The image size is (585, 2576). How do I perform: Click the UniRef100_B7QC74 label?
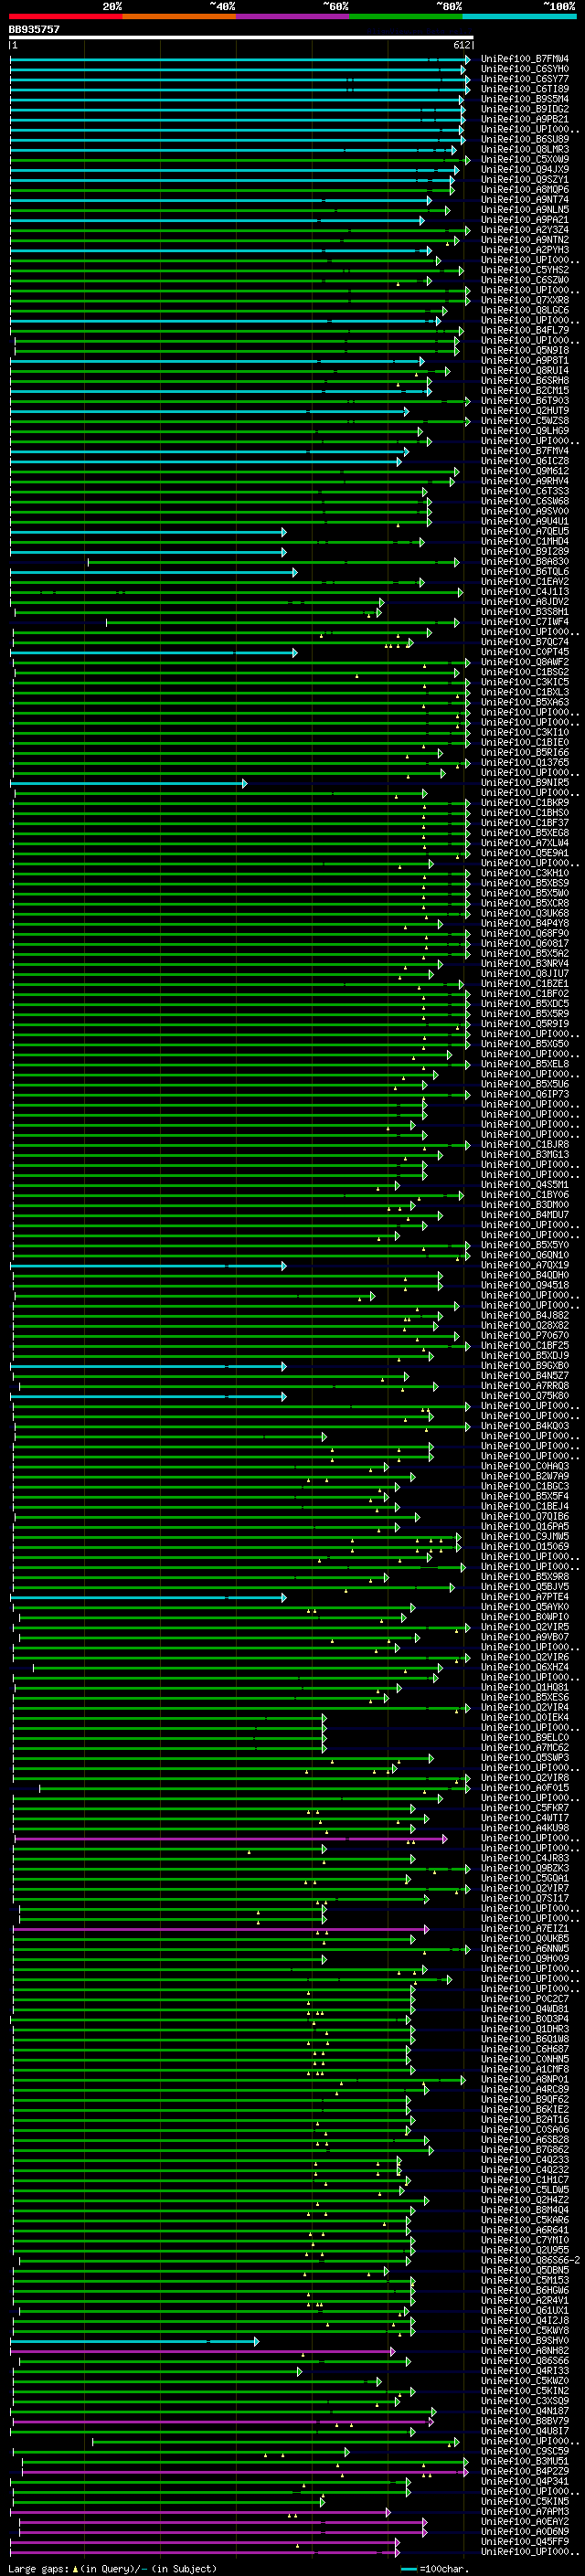point(525,642)
